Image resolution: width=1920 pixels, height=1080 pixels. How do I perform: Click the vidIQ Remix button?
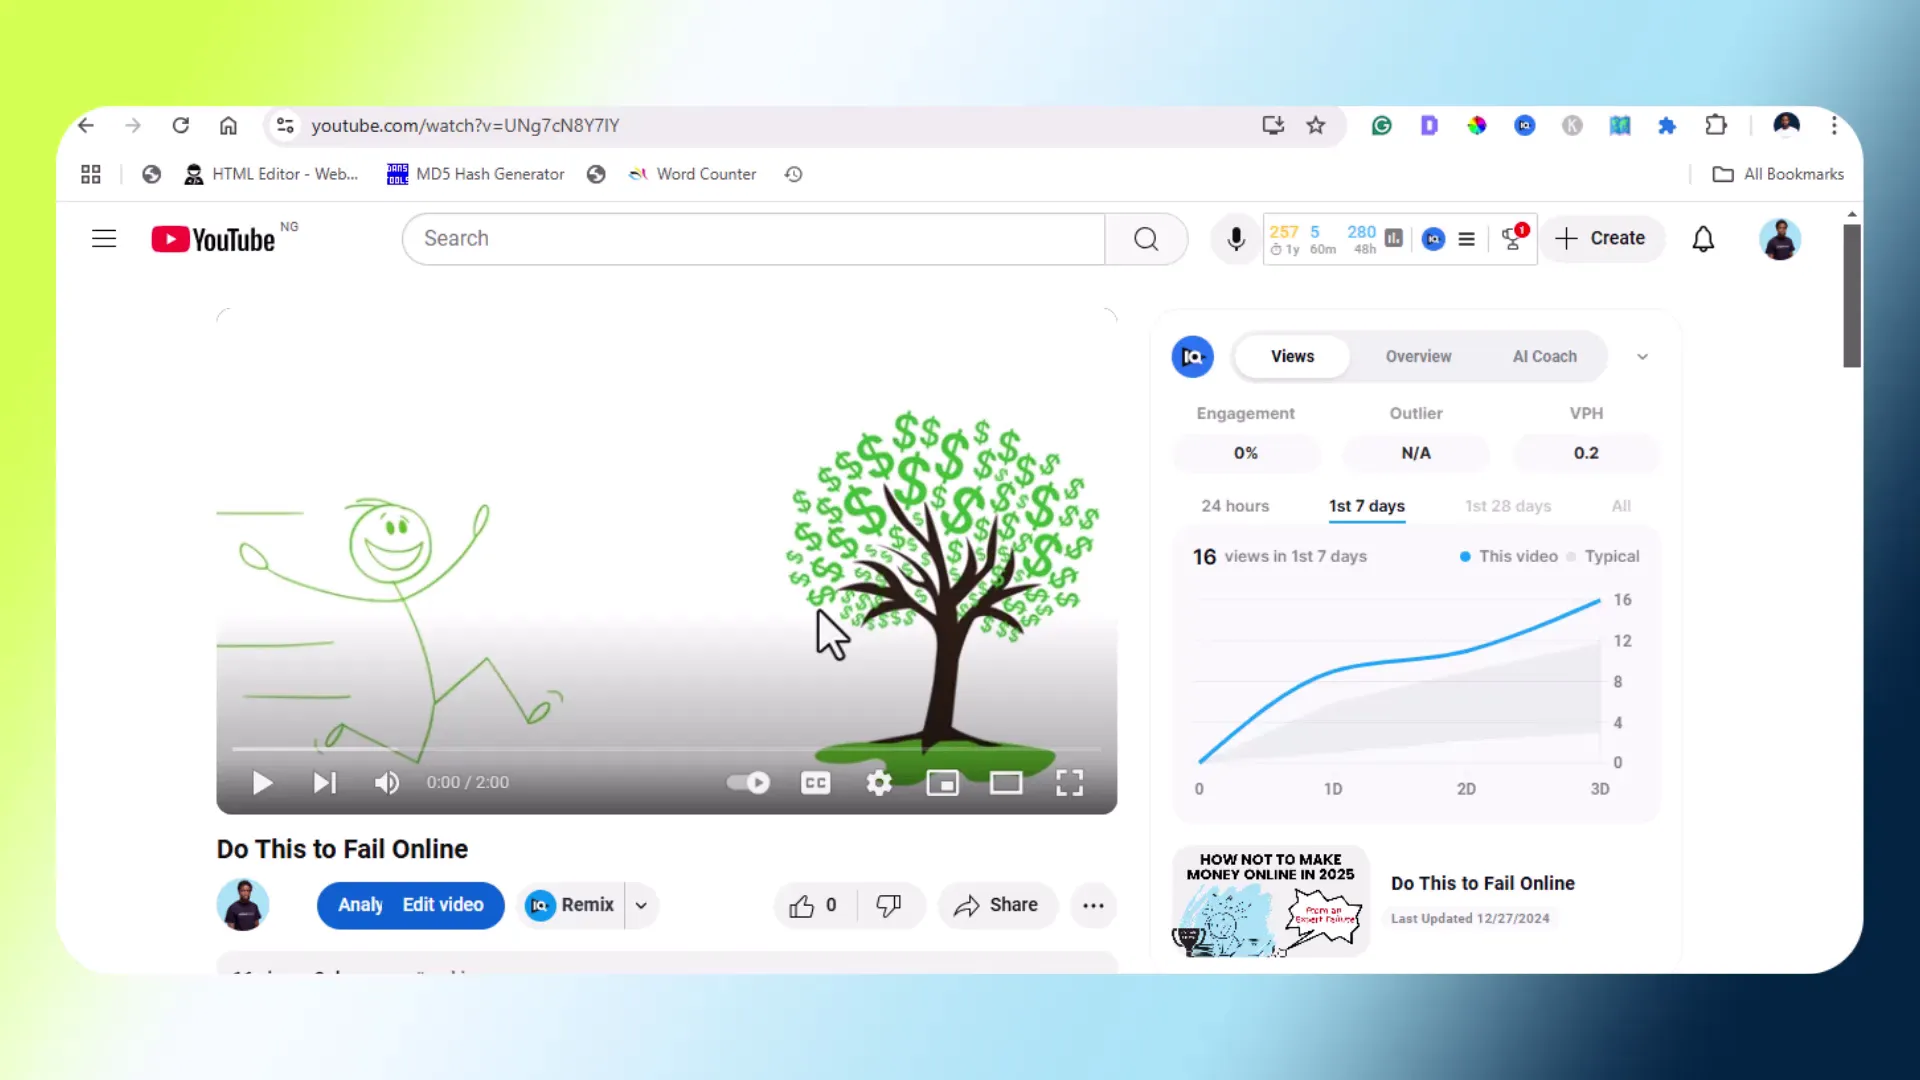570,906
